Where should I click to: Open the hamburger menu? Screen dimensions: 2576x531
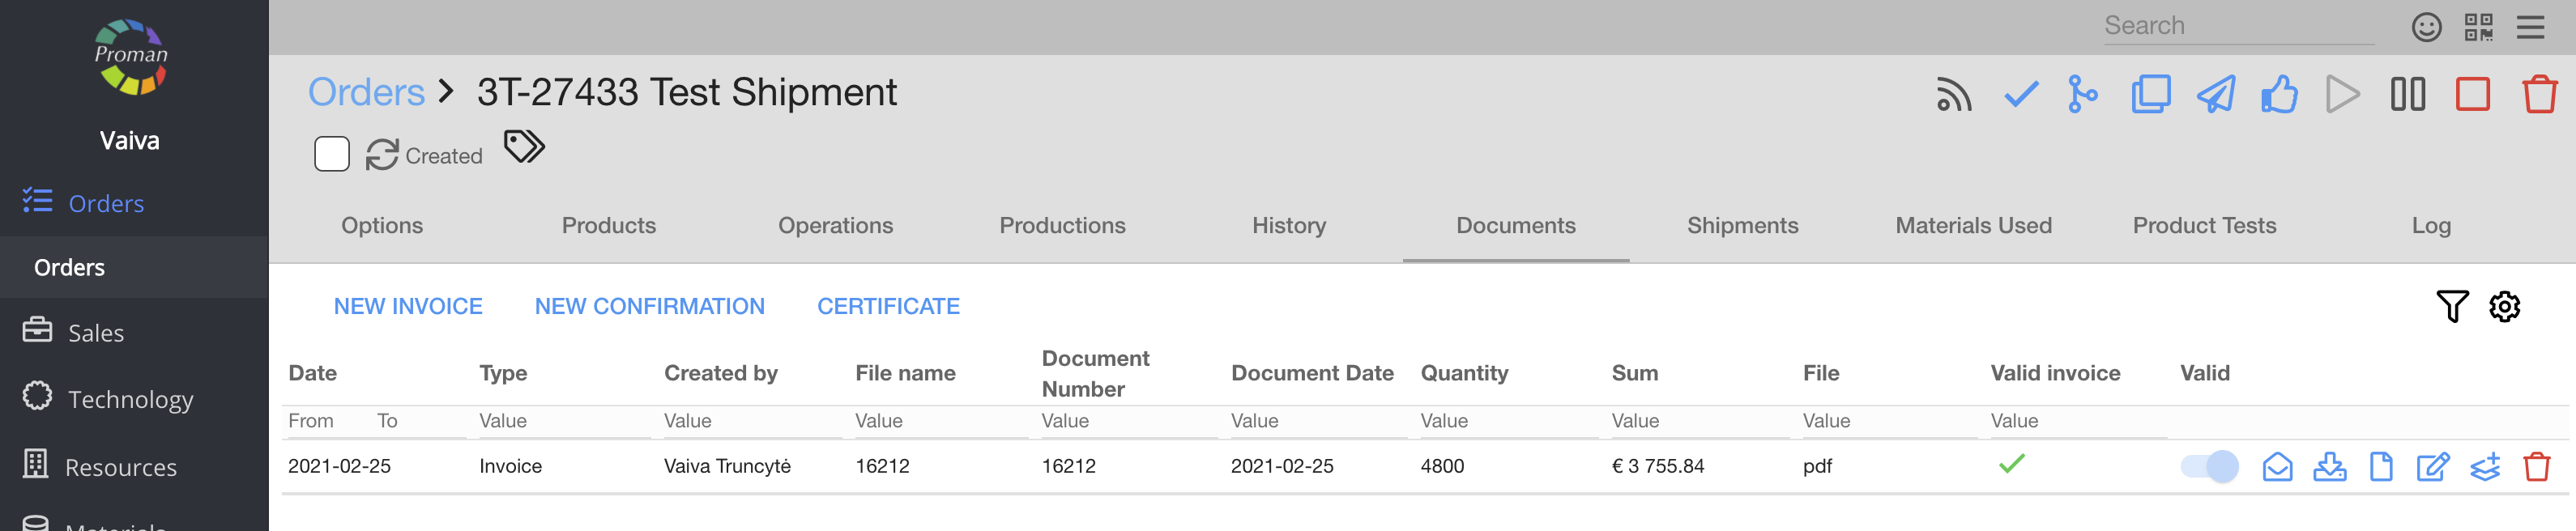point(2530,27)
